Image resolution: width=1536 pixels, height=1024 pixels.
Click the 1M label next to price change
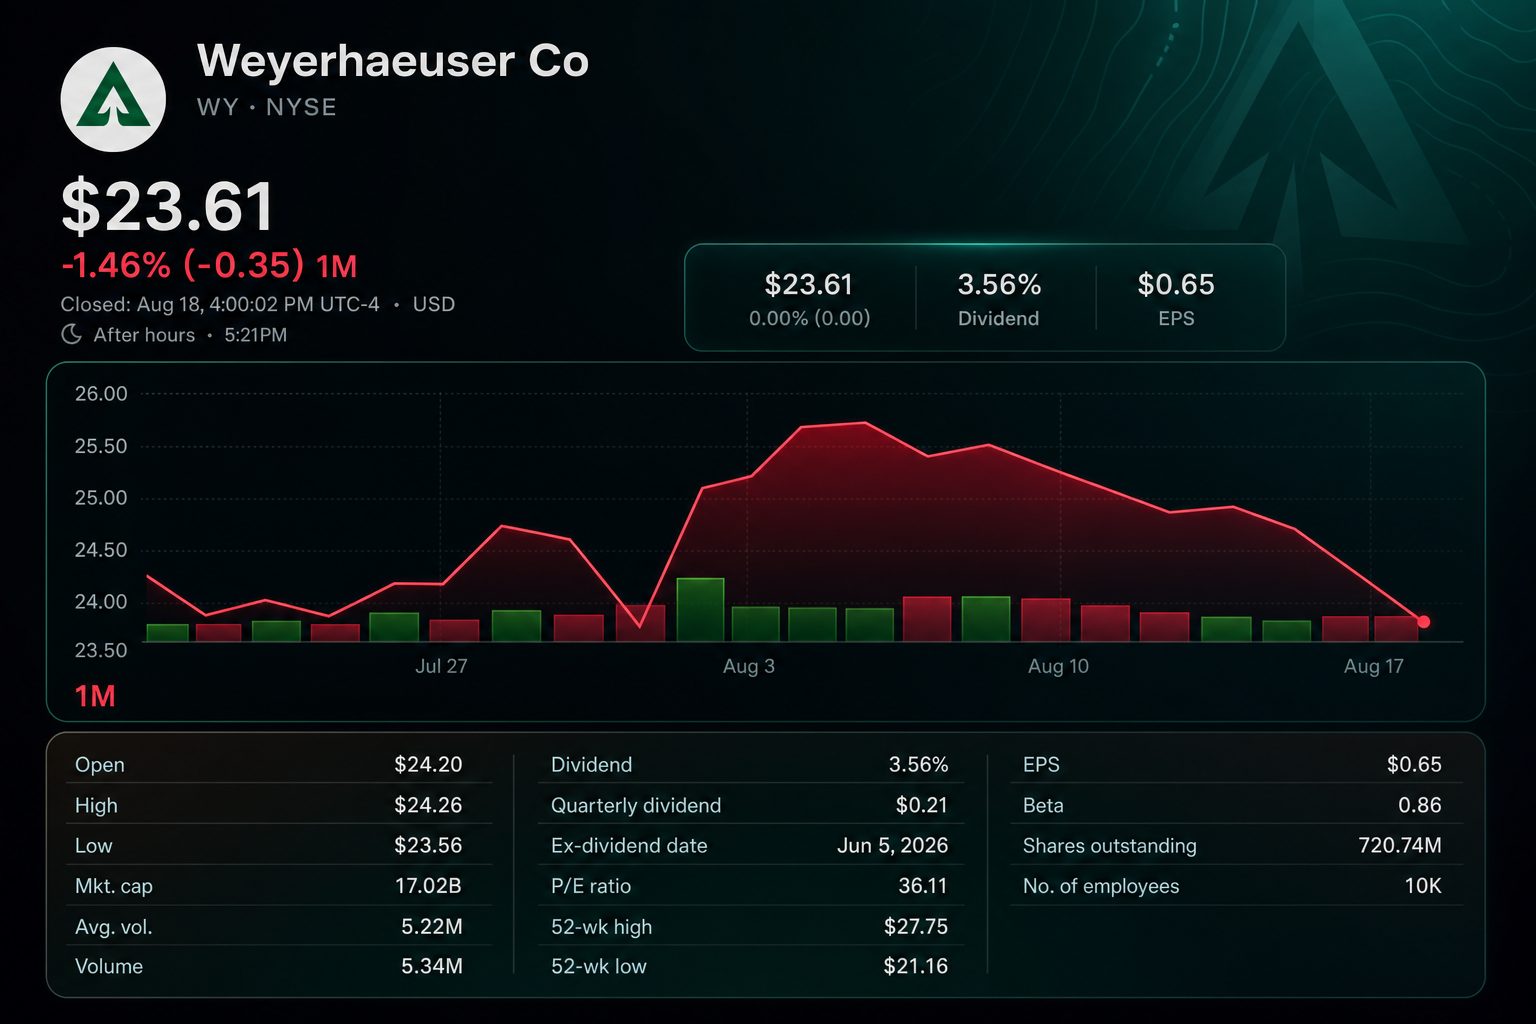[336, 266]
